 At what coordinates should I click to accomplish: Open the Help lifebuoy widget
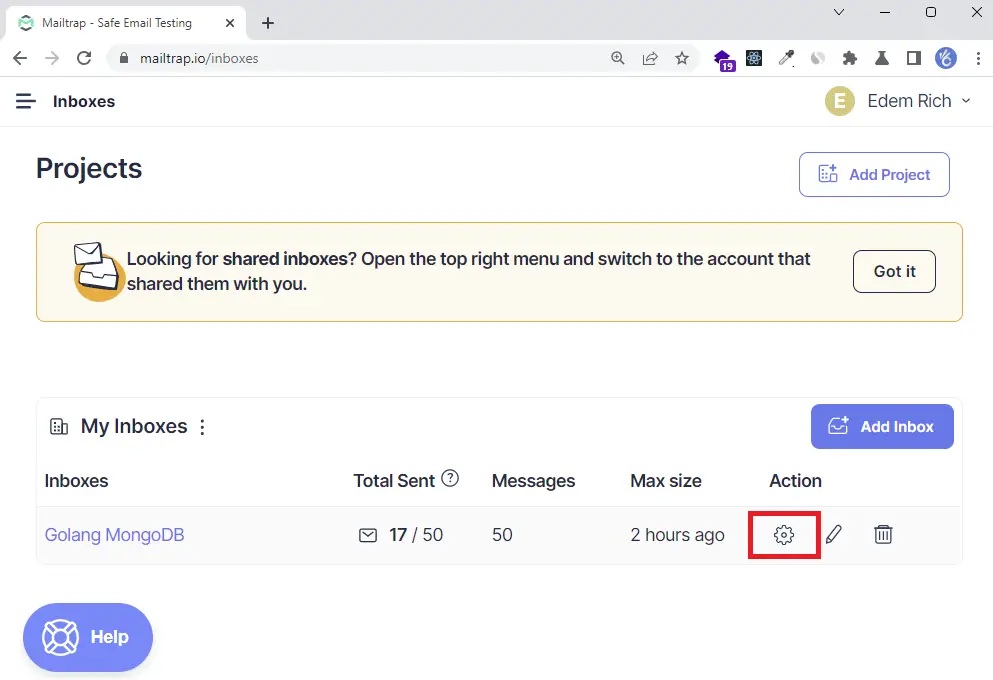88,637
